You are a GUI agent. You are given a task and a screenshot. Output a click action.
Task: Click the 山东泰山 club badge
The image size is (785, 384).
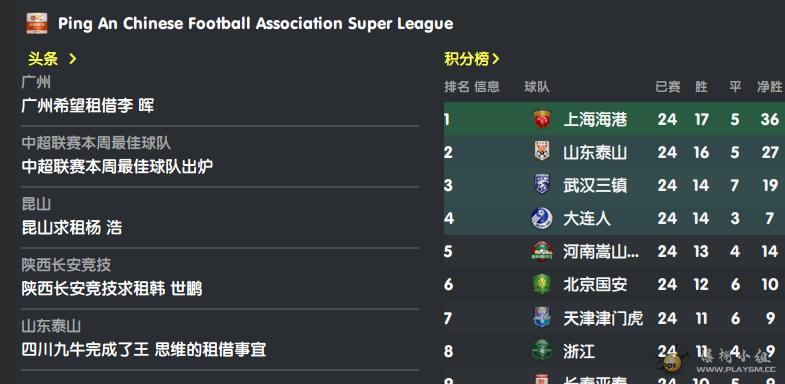(542, 152)
